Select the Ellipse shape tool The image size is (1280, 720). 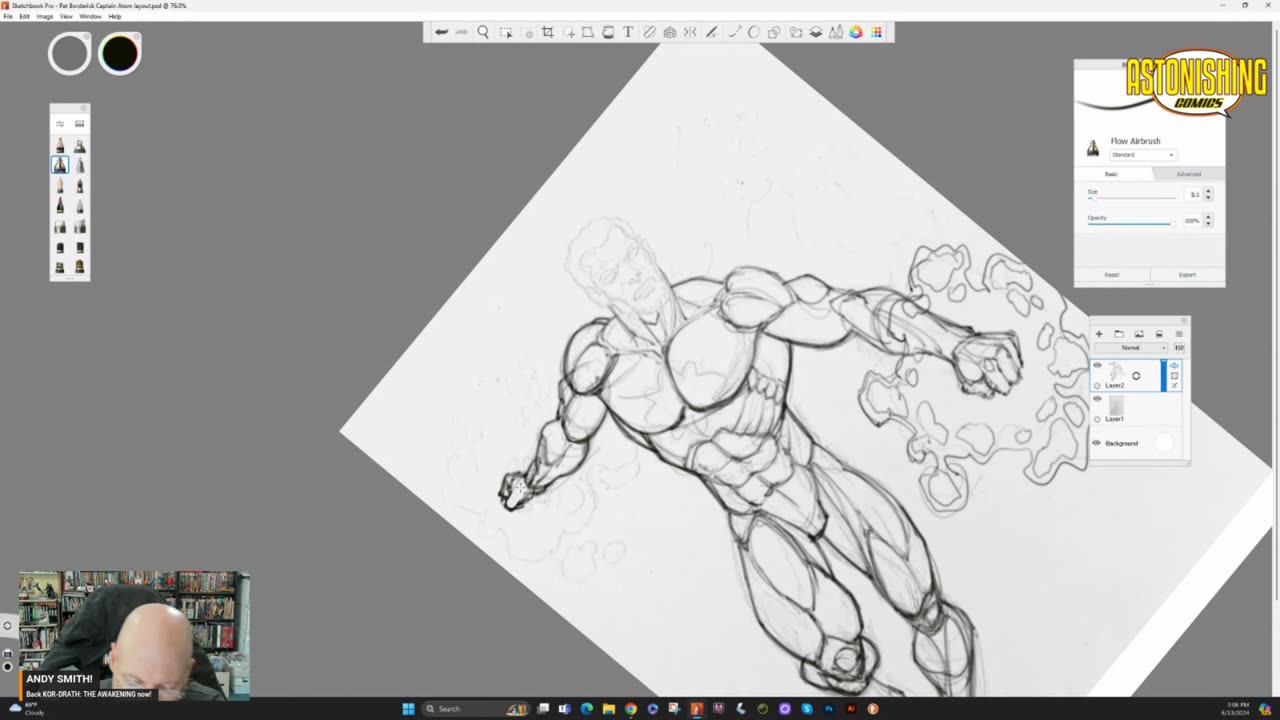point(754,32)
